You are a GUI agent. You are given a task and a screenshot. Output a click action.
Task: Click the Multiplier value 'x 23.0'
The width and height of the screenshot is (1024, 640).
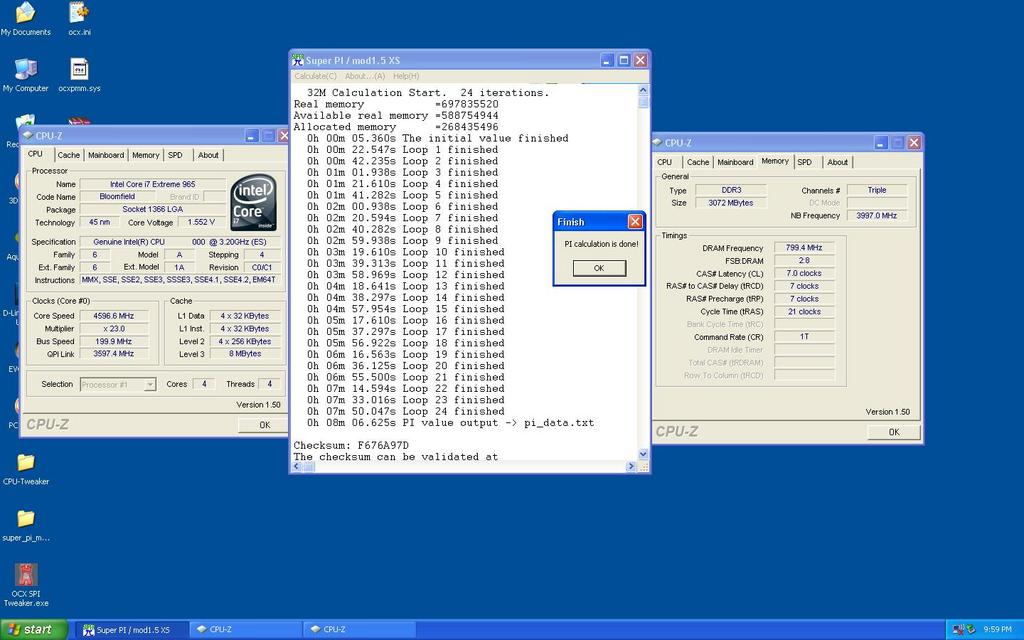click(x=114, y=328)
